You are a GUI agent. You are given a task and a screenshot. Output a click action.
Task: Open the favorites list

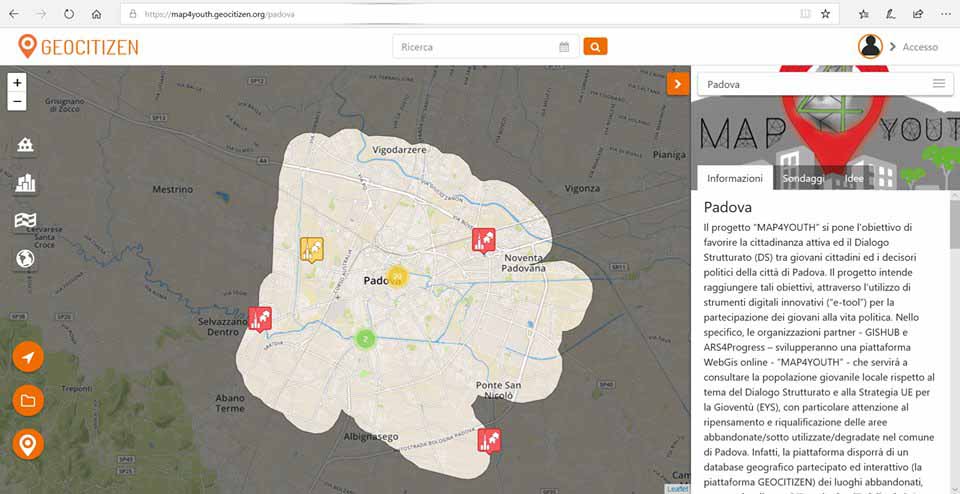coord(863,13)
